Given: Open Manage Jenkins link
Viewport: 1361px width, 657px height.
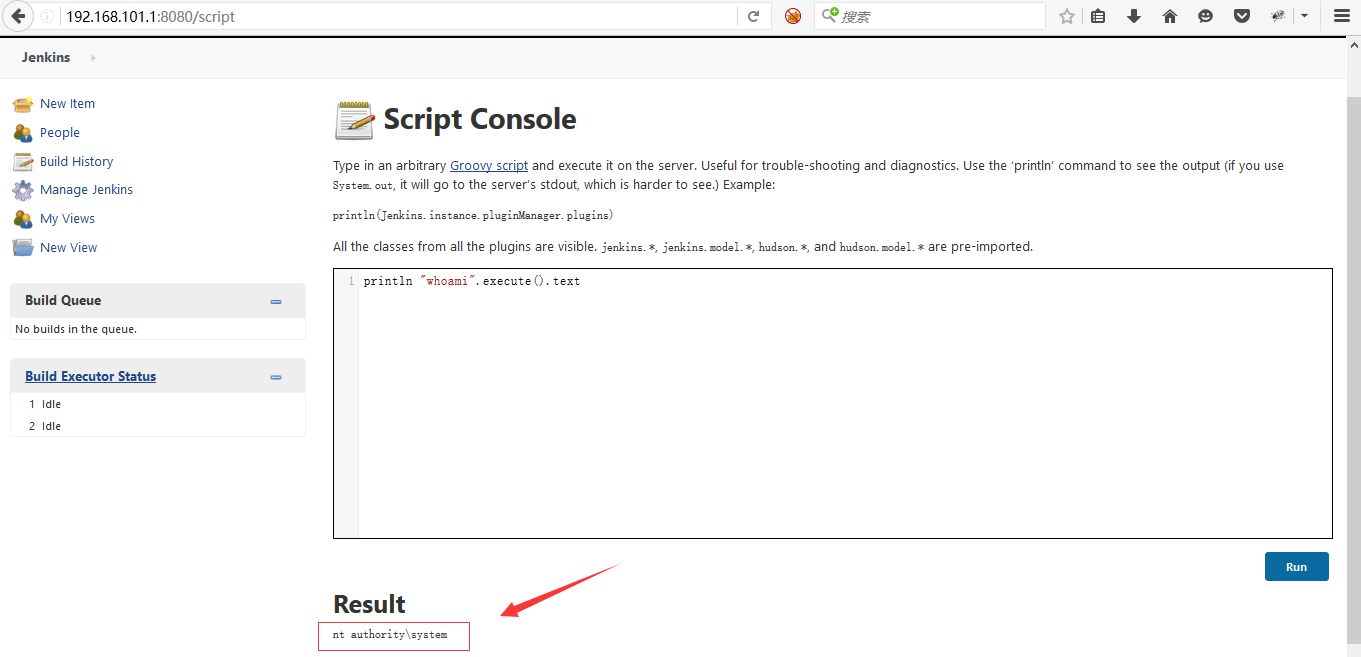Looking at the screenshot, I should (x=86, y=190).
